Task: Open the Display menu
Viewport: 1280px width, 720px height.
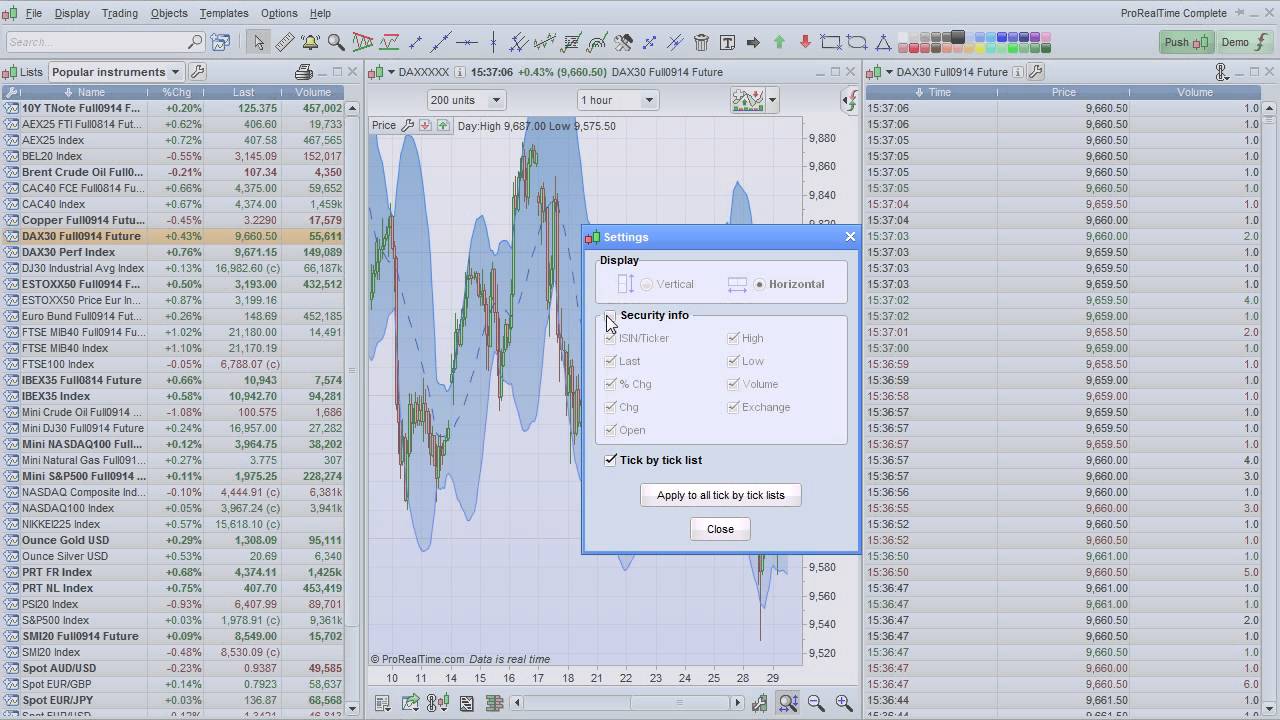Action: click(72, 13)
